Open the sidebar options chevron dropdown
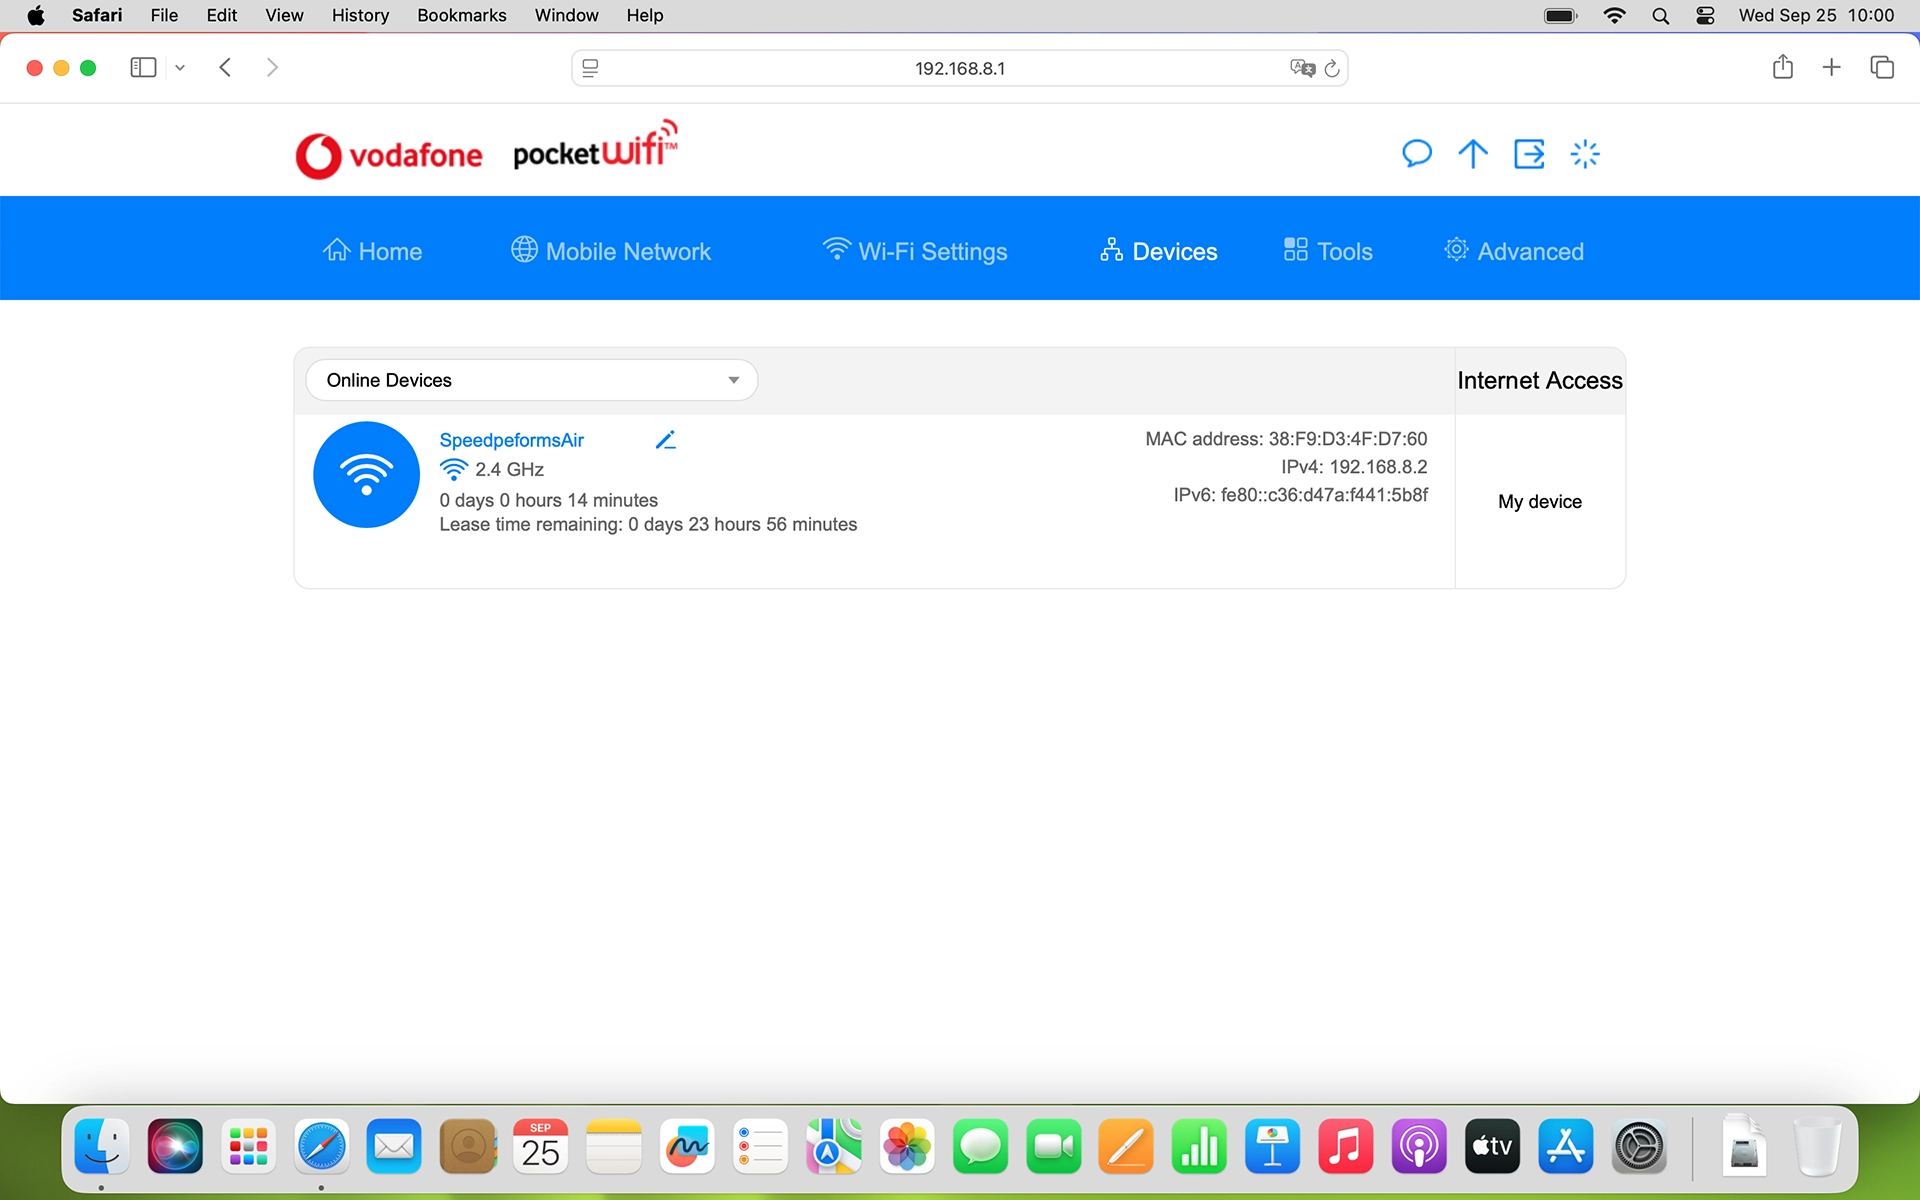This screenshot has height=1200, width=1920. tap(180, 68)
